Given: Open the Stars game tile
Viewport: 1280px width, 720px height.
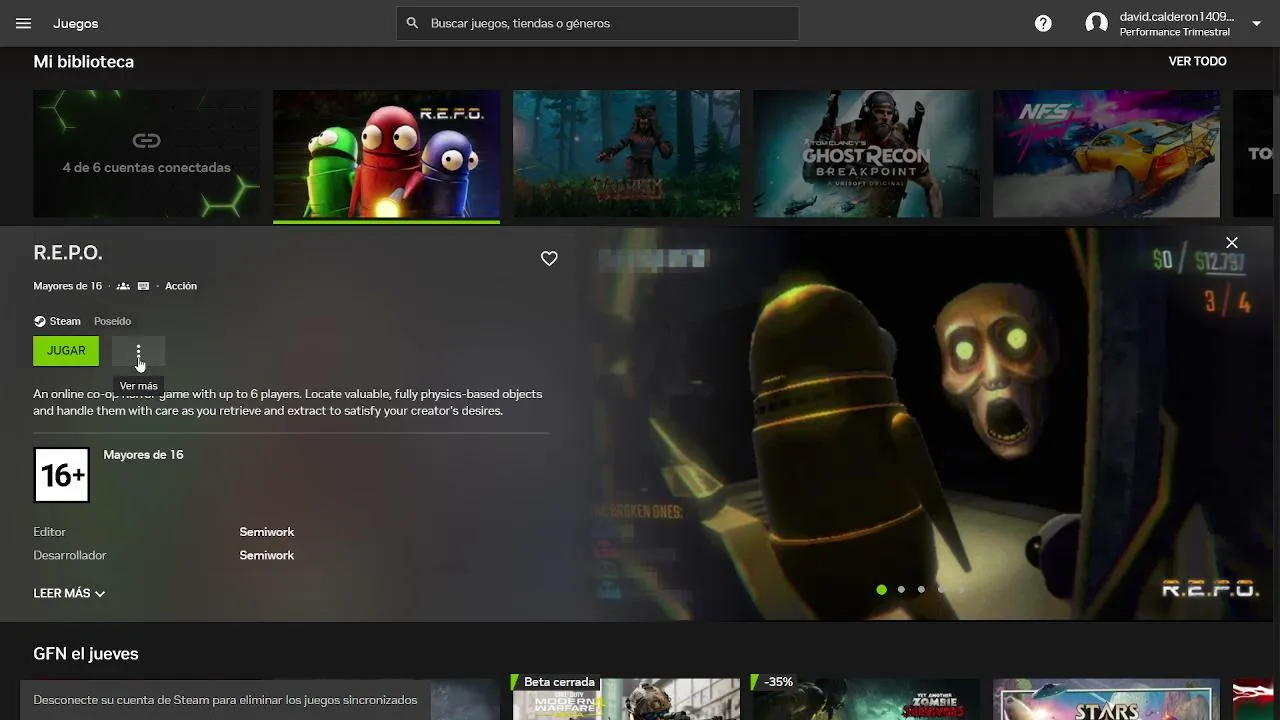Looking at the screenshot, I should [x=1106, y=699].
